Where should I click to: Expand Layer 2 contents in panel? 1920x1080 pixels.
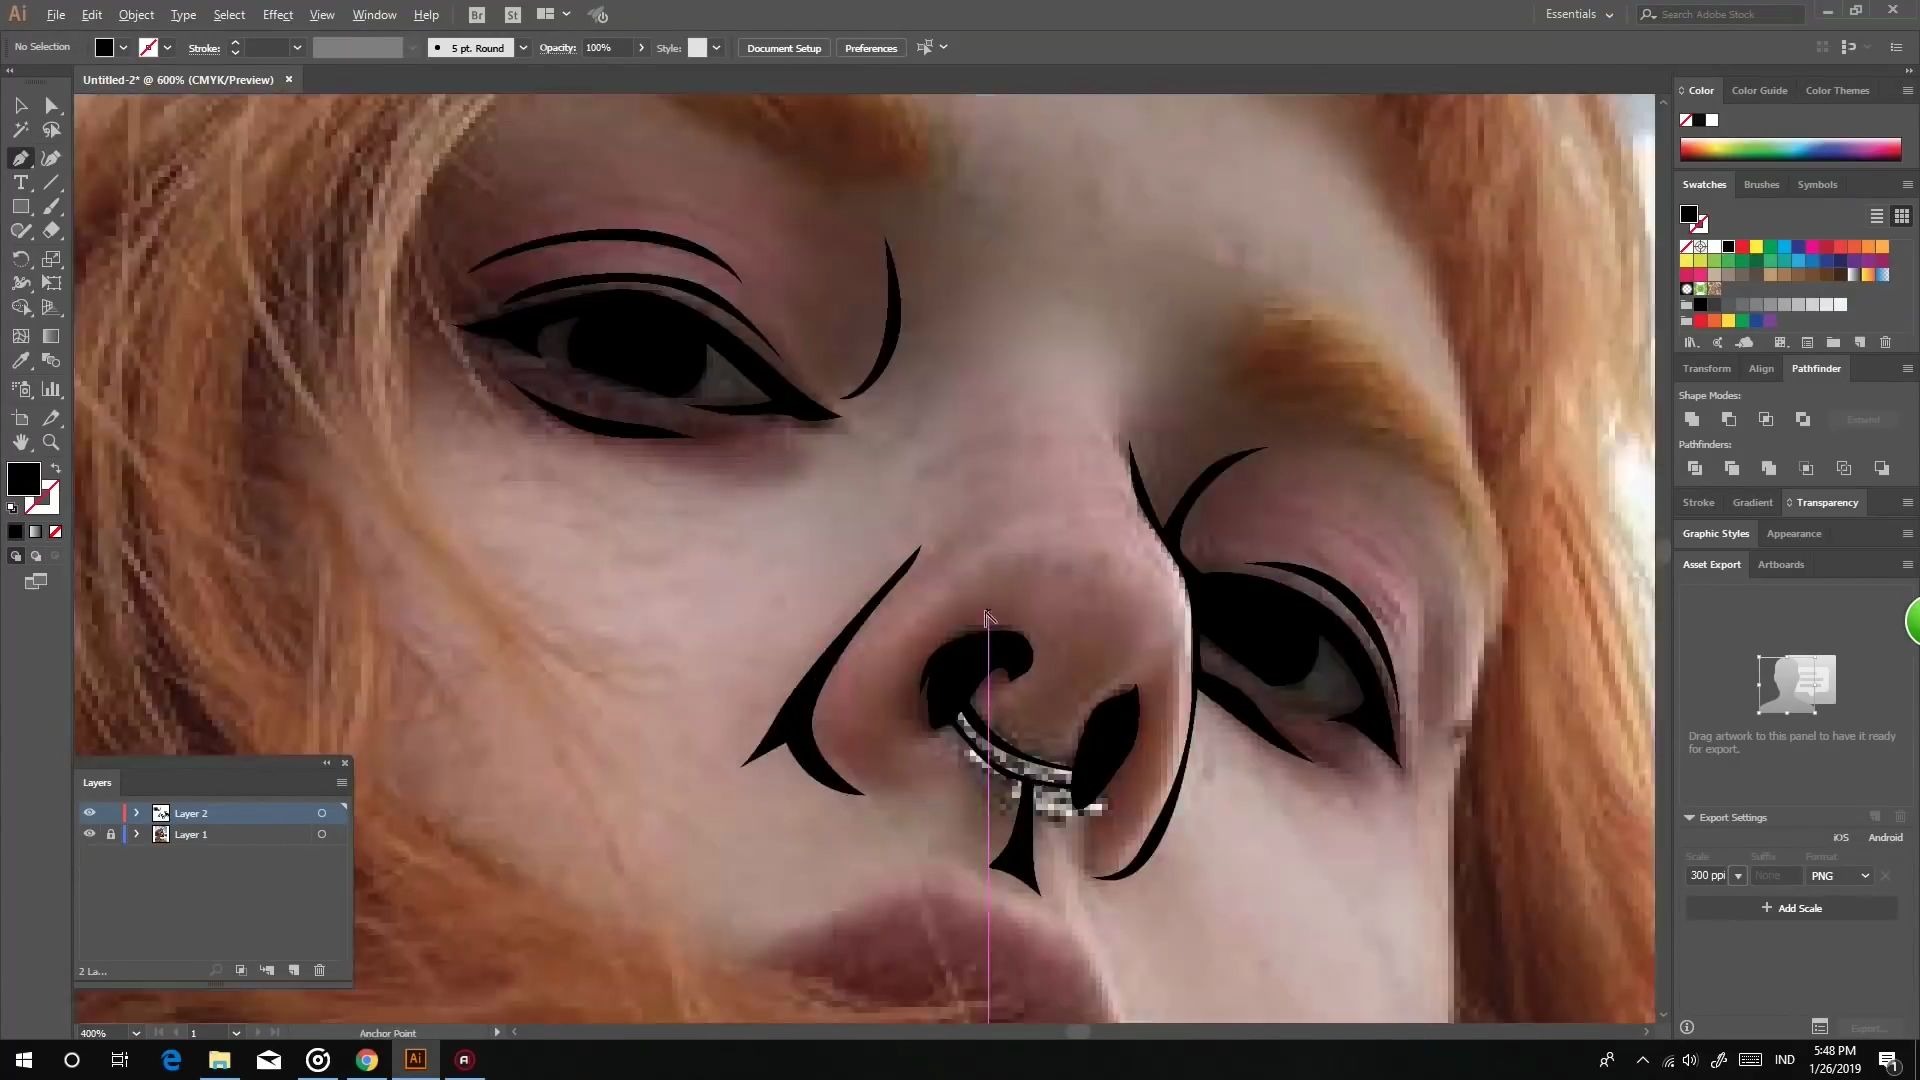point(136,812)
